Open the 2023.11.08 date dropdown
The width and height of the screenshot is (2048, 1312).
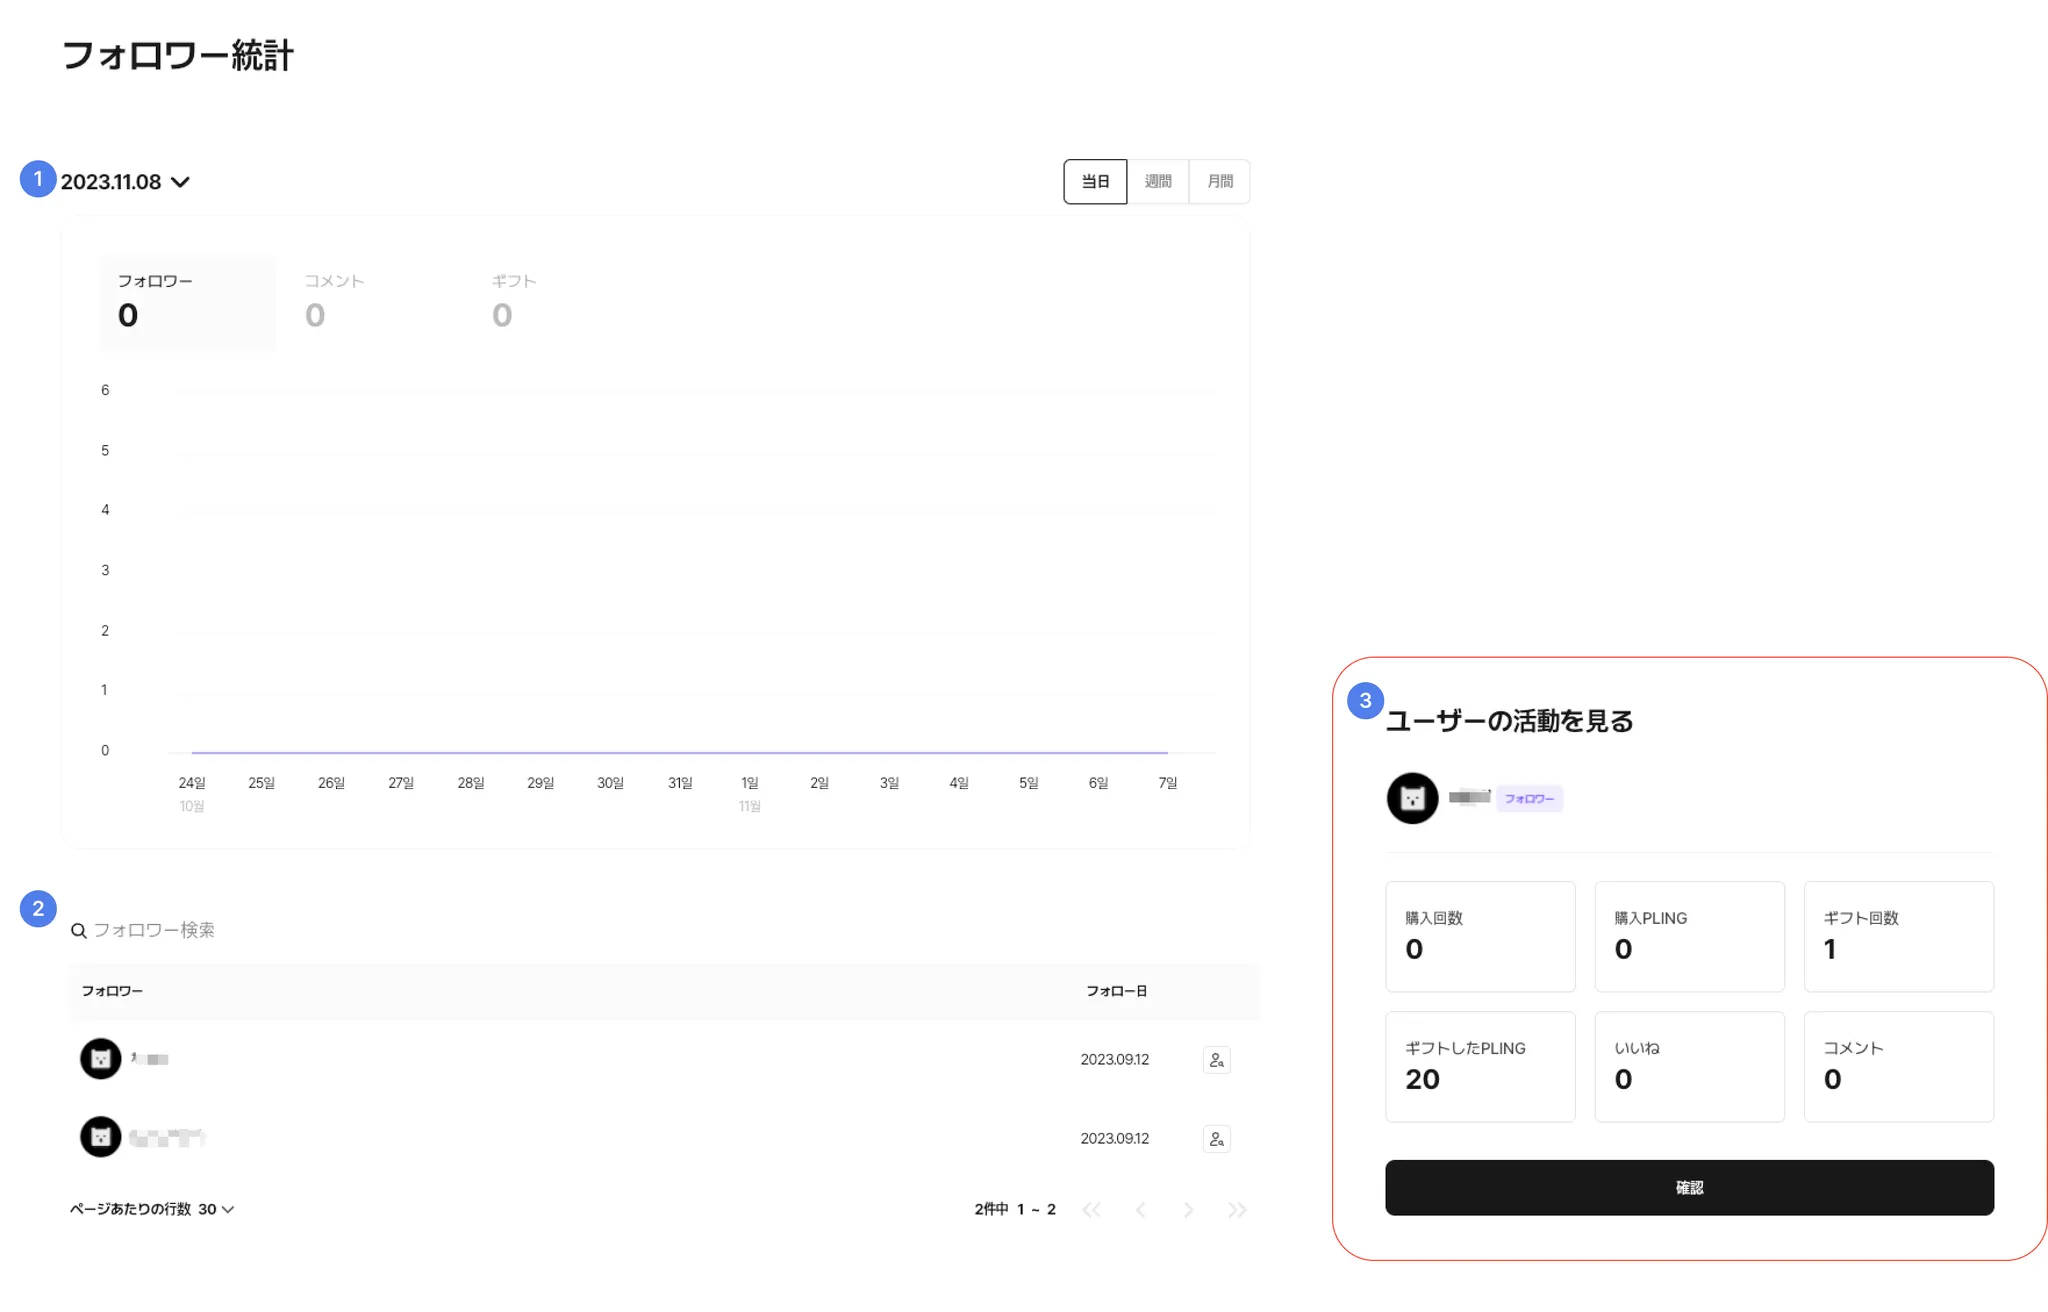pyautogui.click(x=111, y=182)
